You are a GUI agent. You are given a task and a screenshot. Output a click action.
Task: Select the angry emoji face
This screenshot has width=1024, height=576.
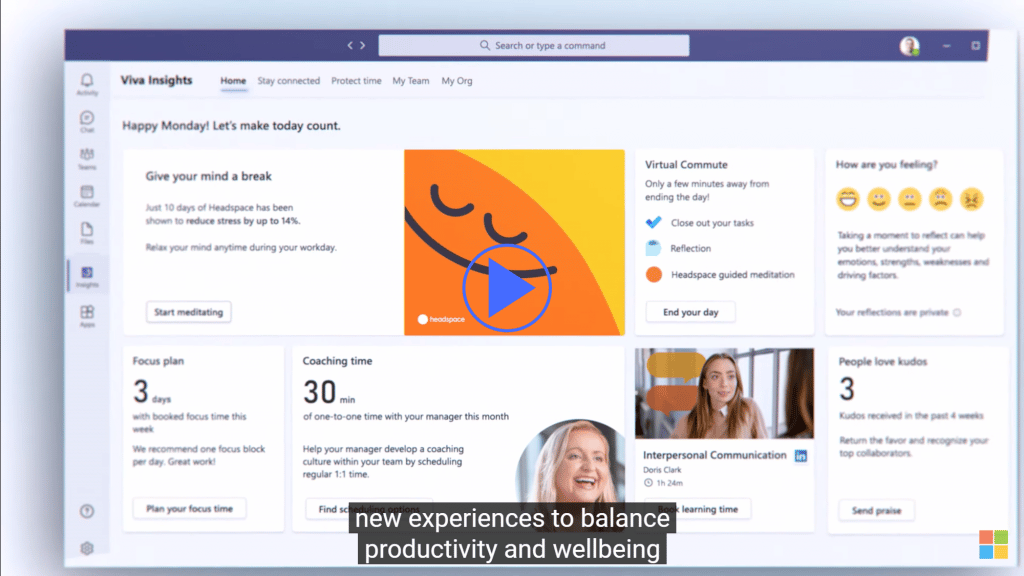tap(972, 199)
